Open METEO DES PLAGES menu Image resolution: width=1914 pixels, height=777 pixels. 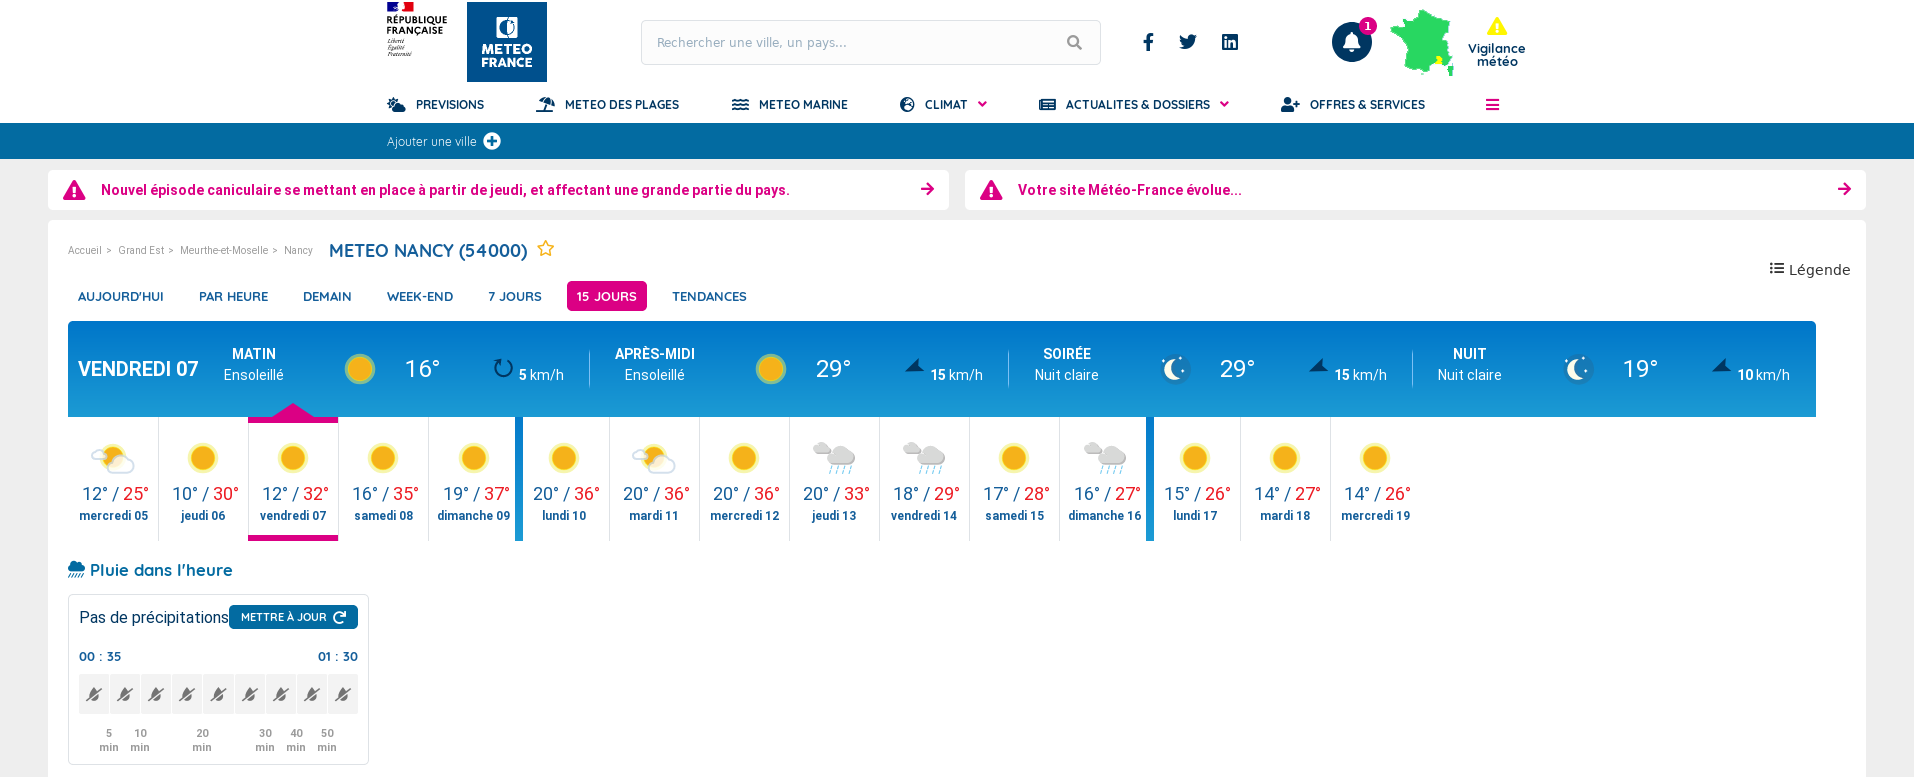coord(608,105)
